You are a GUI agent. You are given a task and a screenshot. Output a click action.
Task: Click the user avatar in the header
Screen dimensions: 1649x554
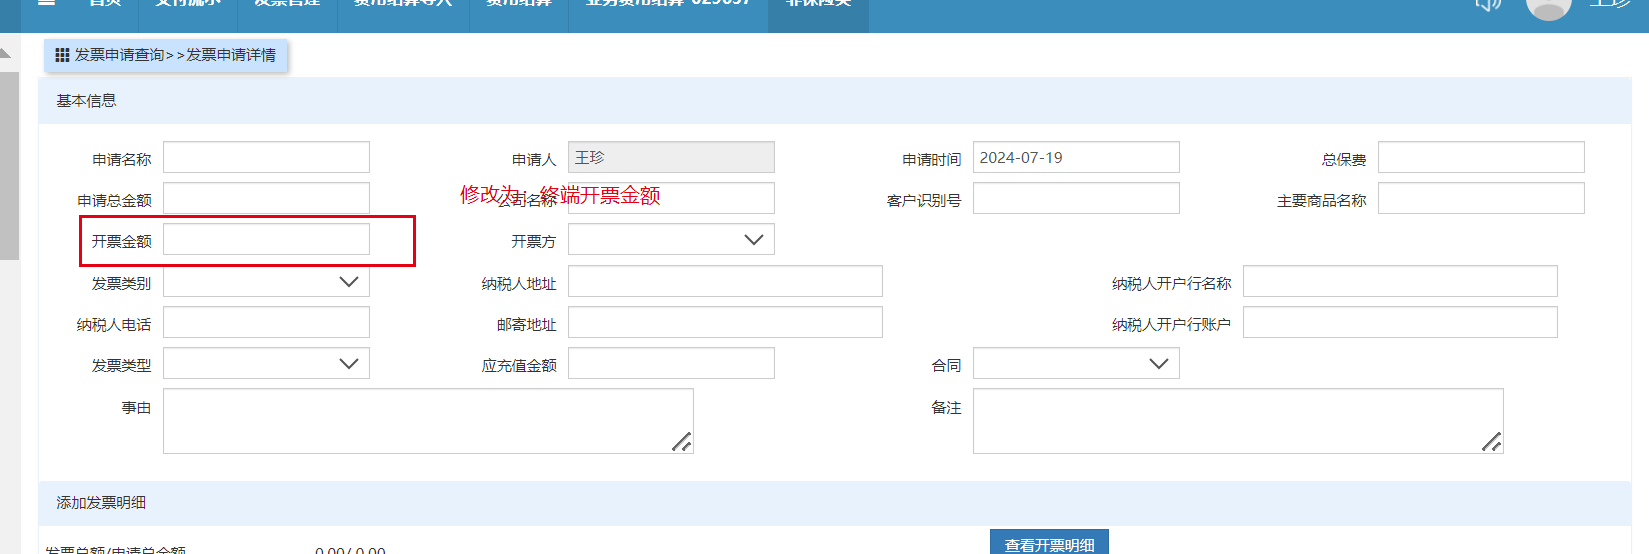click(x=1548, y=6)
